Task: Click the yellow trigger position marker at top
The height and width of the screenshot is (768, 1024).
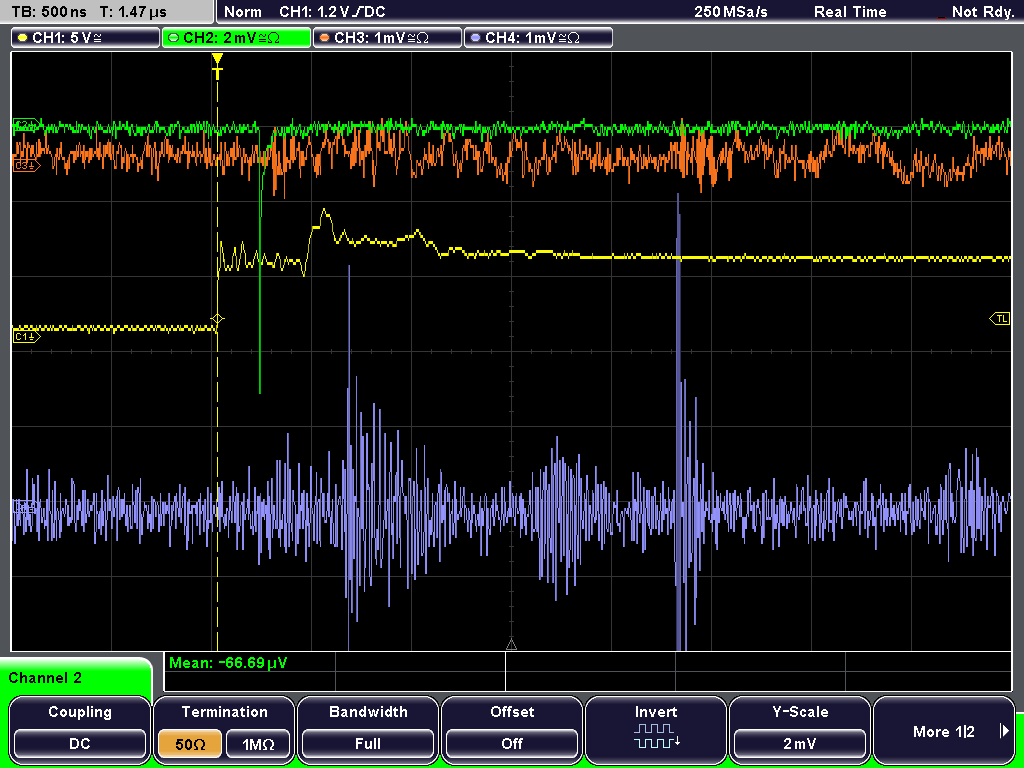Action: click(217, 65)
